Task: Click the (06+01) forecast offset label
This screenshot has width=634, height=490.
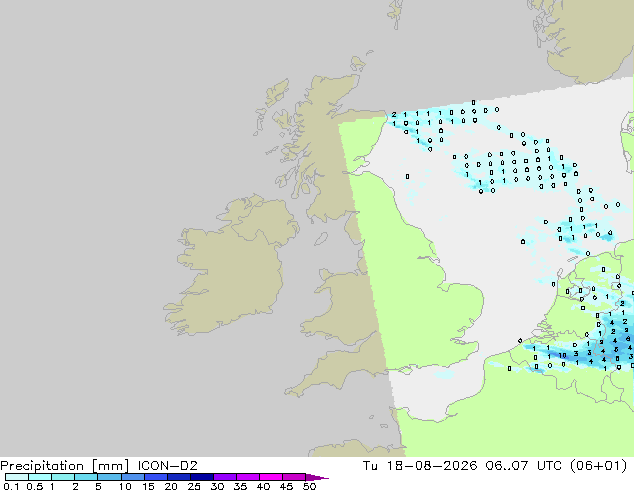Action: 598,466
